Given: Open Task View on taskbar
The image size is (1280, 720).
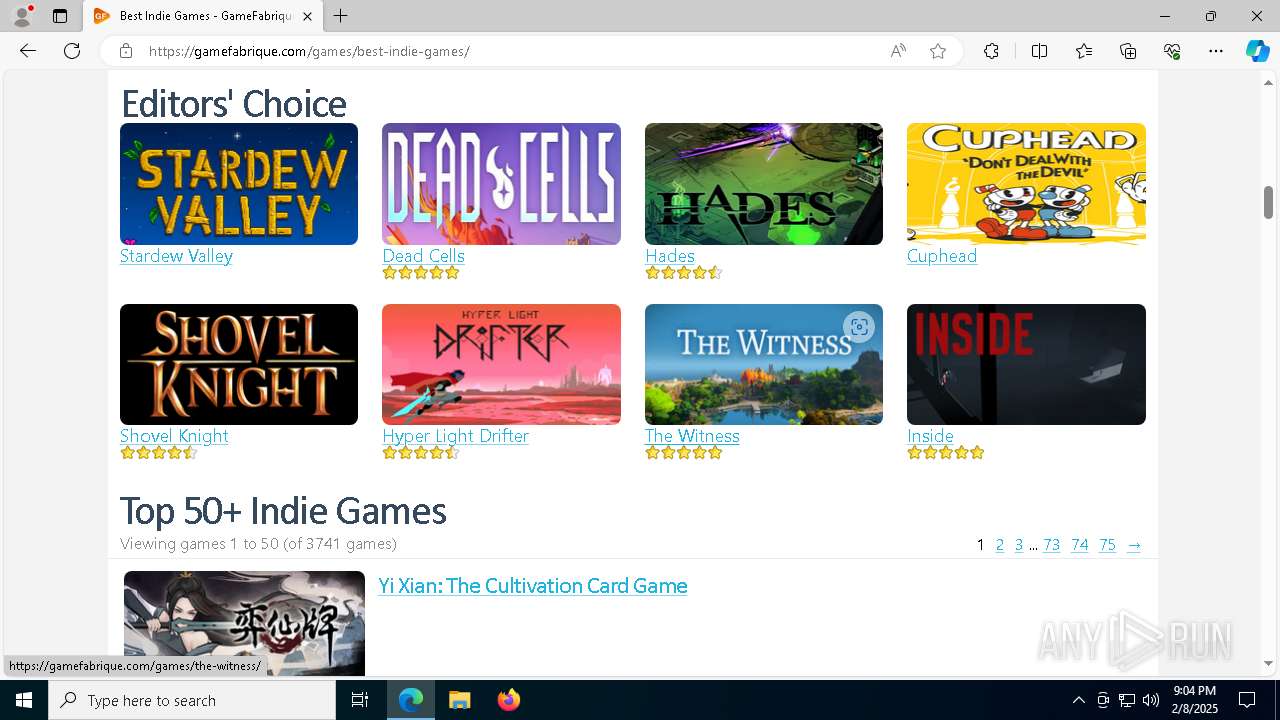Looking at the screenshot, I should pos(360,700).
